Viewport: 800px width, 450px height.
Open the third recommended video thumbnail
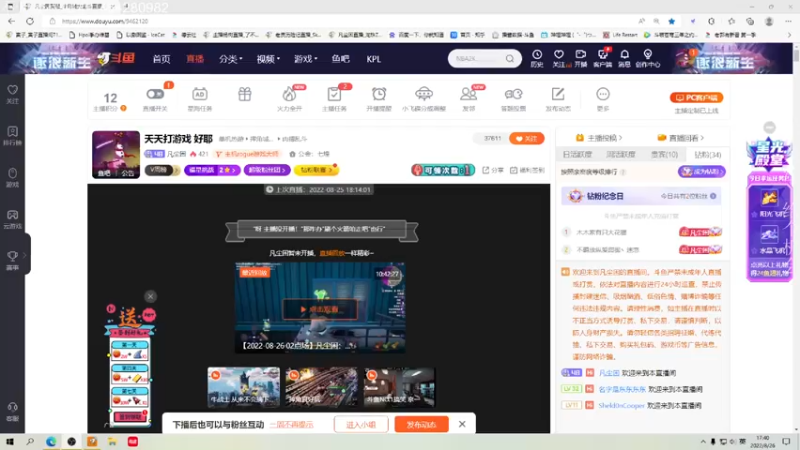(399, 387)
